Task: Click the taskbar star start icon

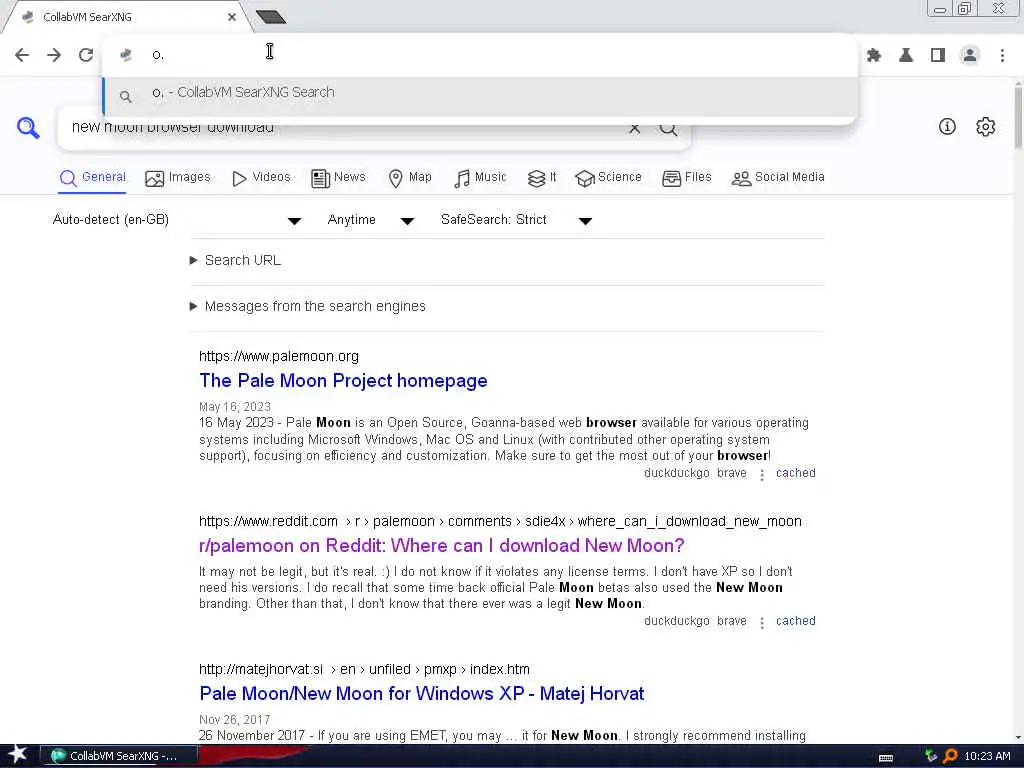Action: tap(18, 755)
